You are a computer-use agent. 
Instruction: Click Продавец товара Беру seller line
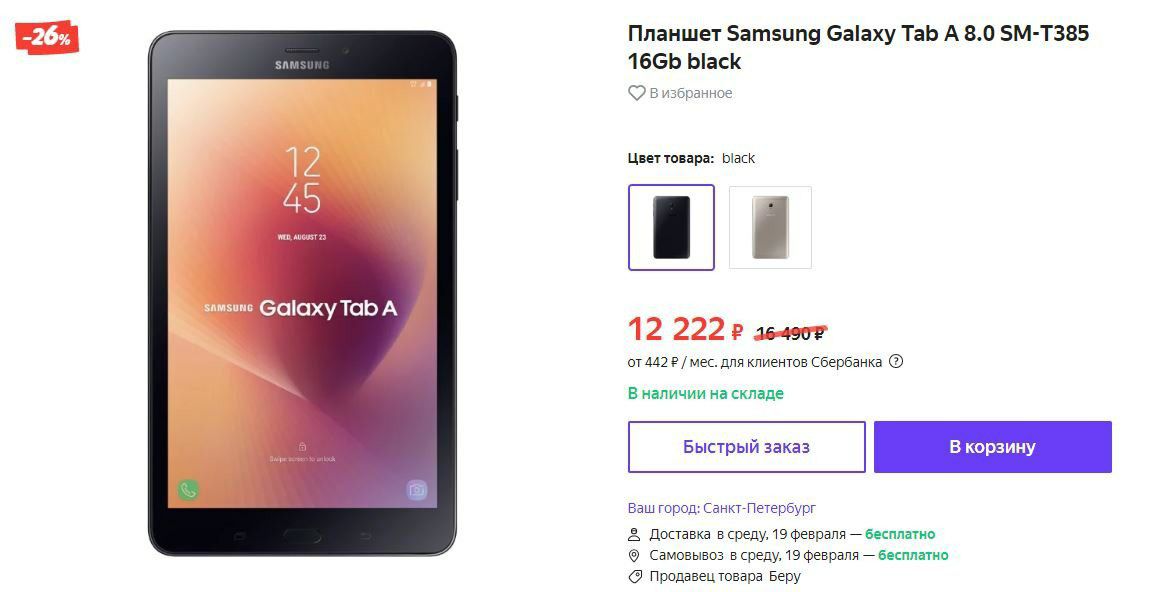[x=725, y=576]
